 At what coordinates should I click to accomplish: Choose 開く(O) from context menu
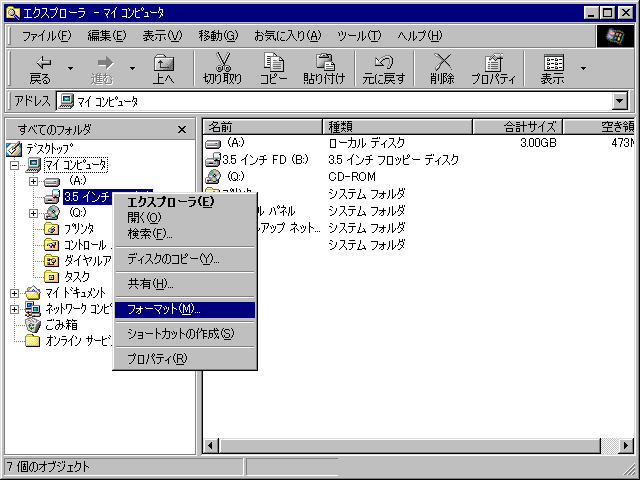click(x=185, y=217)
